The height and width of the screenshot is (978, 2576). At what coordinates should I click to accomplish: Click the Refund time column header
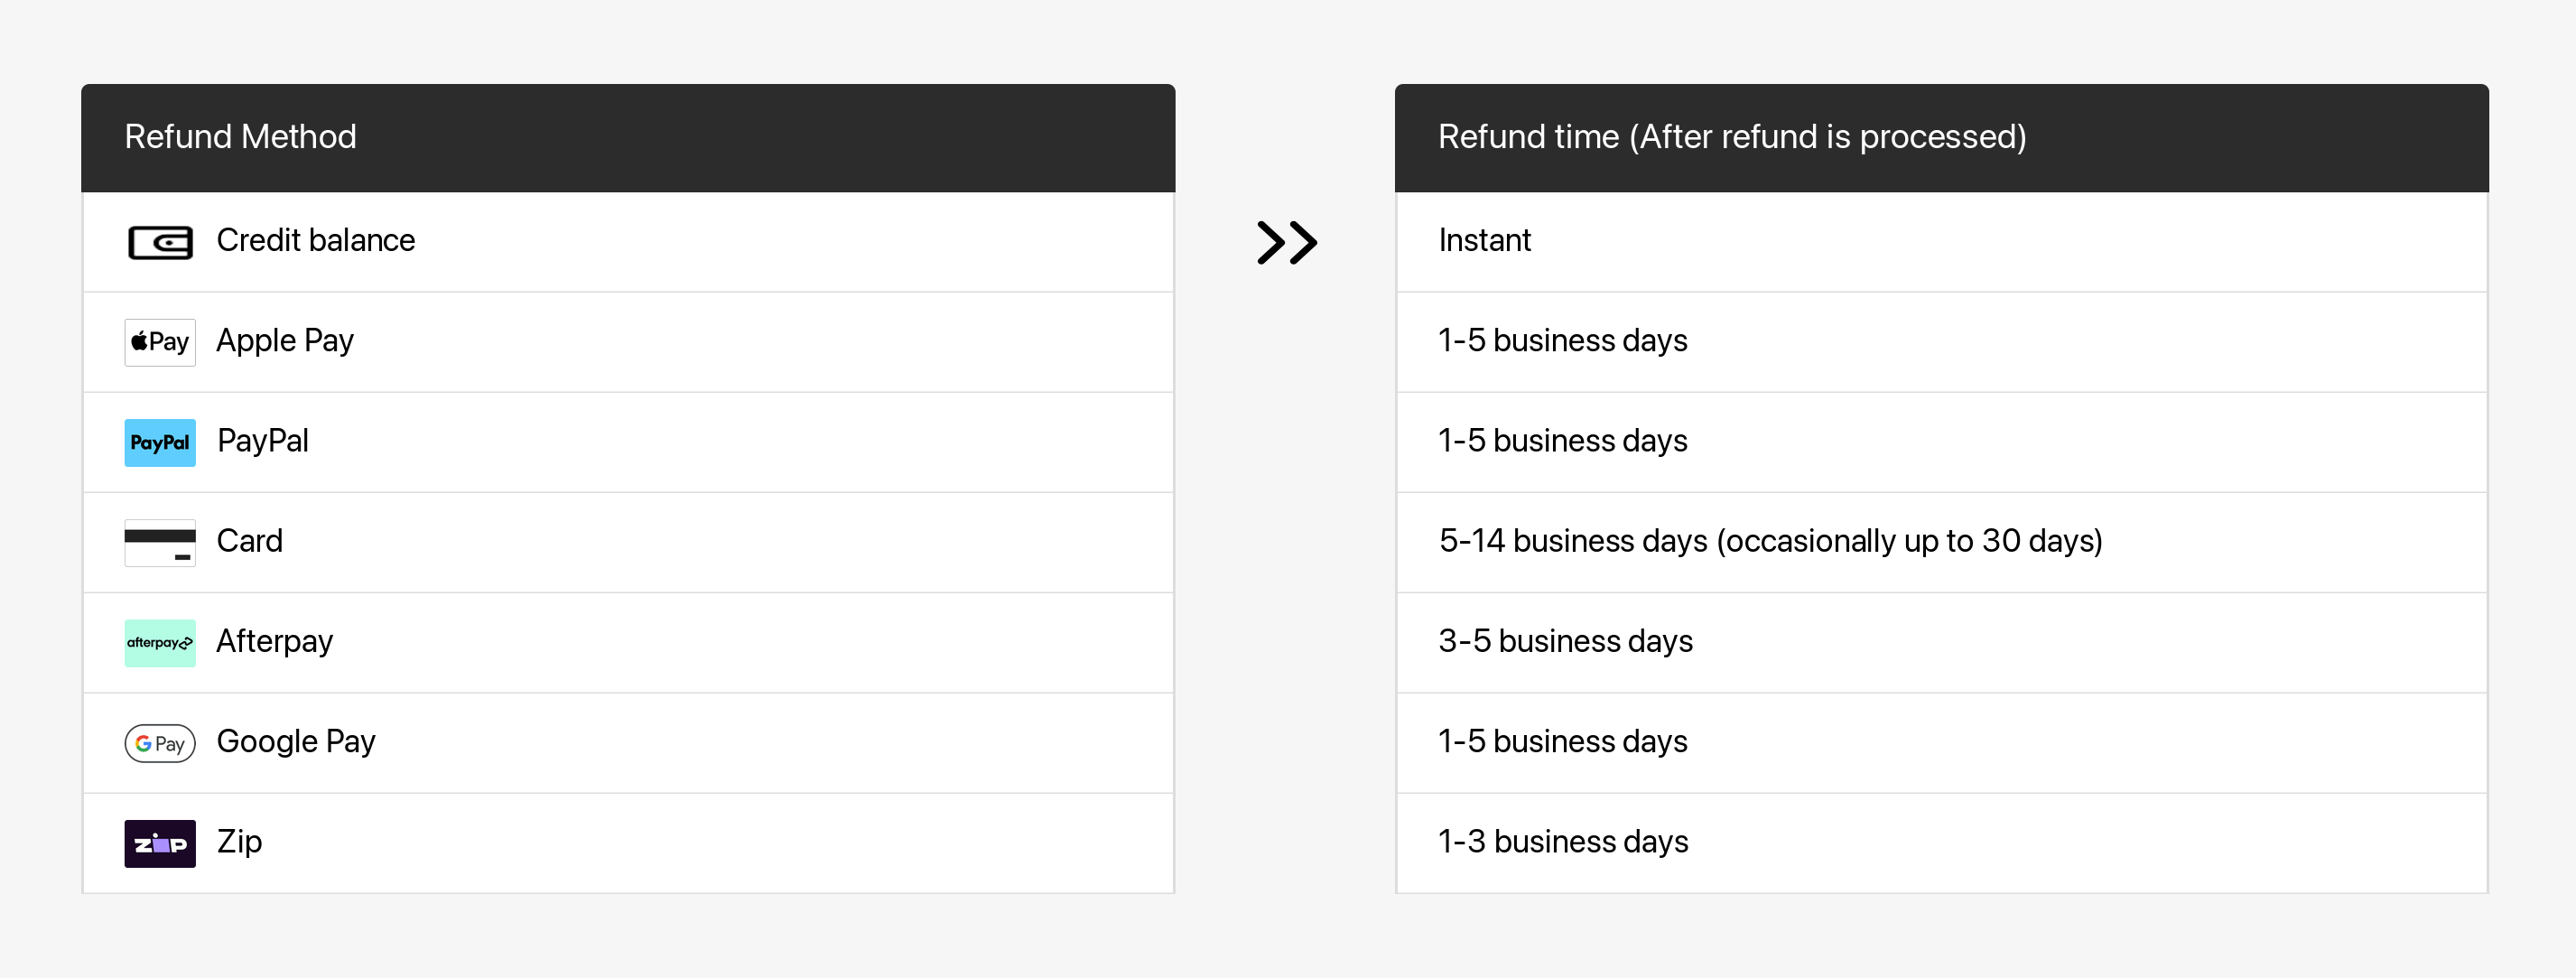pos(1732,137)
